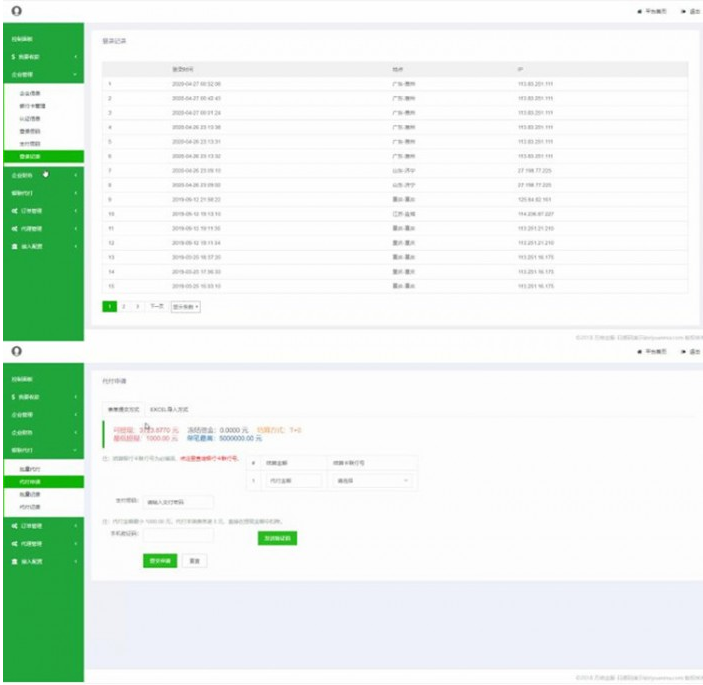The image size is (703, 685).
Task: Click the login time cell in row 1
Action: (196, 84)
